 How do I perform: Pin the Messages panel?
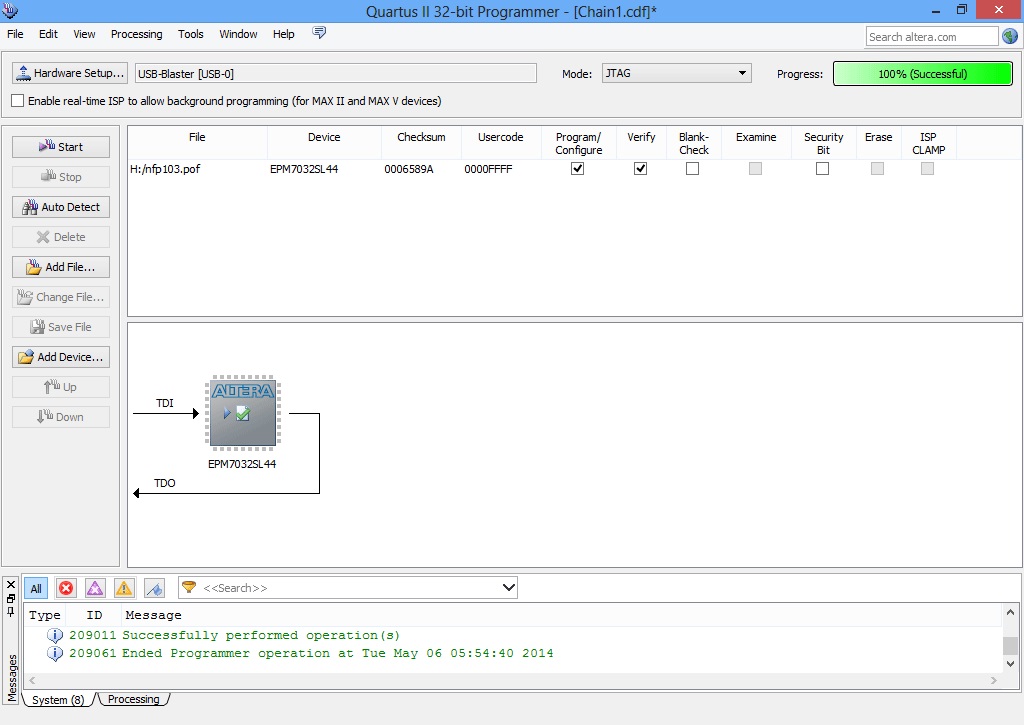[10, 611]
